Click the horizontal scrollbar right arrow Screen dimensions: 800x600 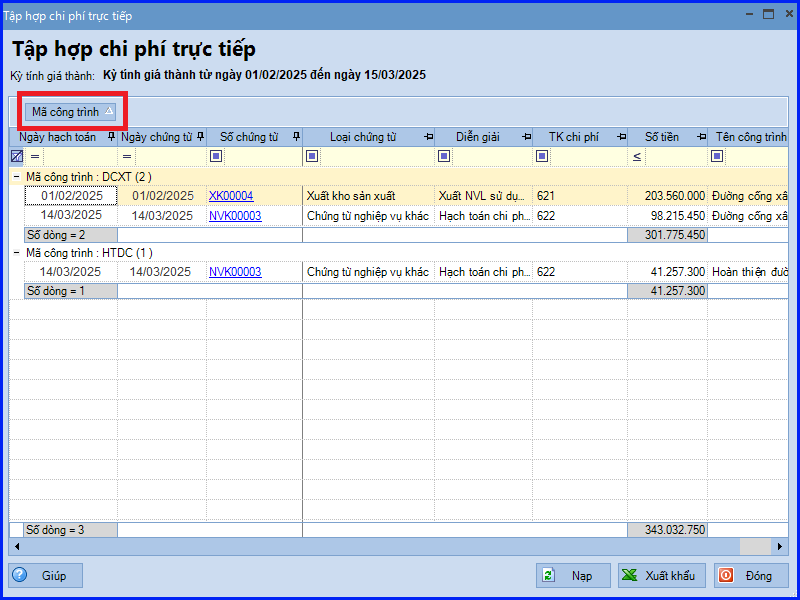(x=781, y=547)
